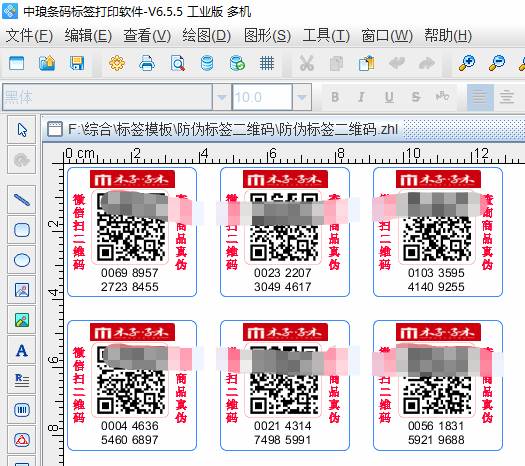This screenshot has width=525, height=466.
Task: Click the application logo in title bar
Action: tap(10, 11)
